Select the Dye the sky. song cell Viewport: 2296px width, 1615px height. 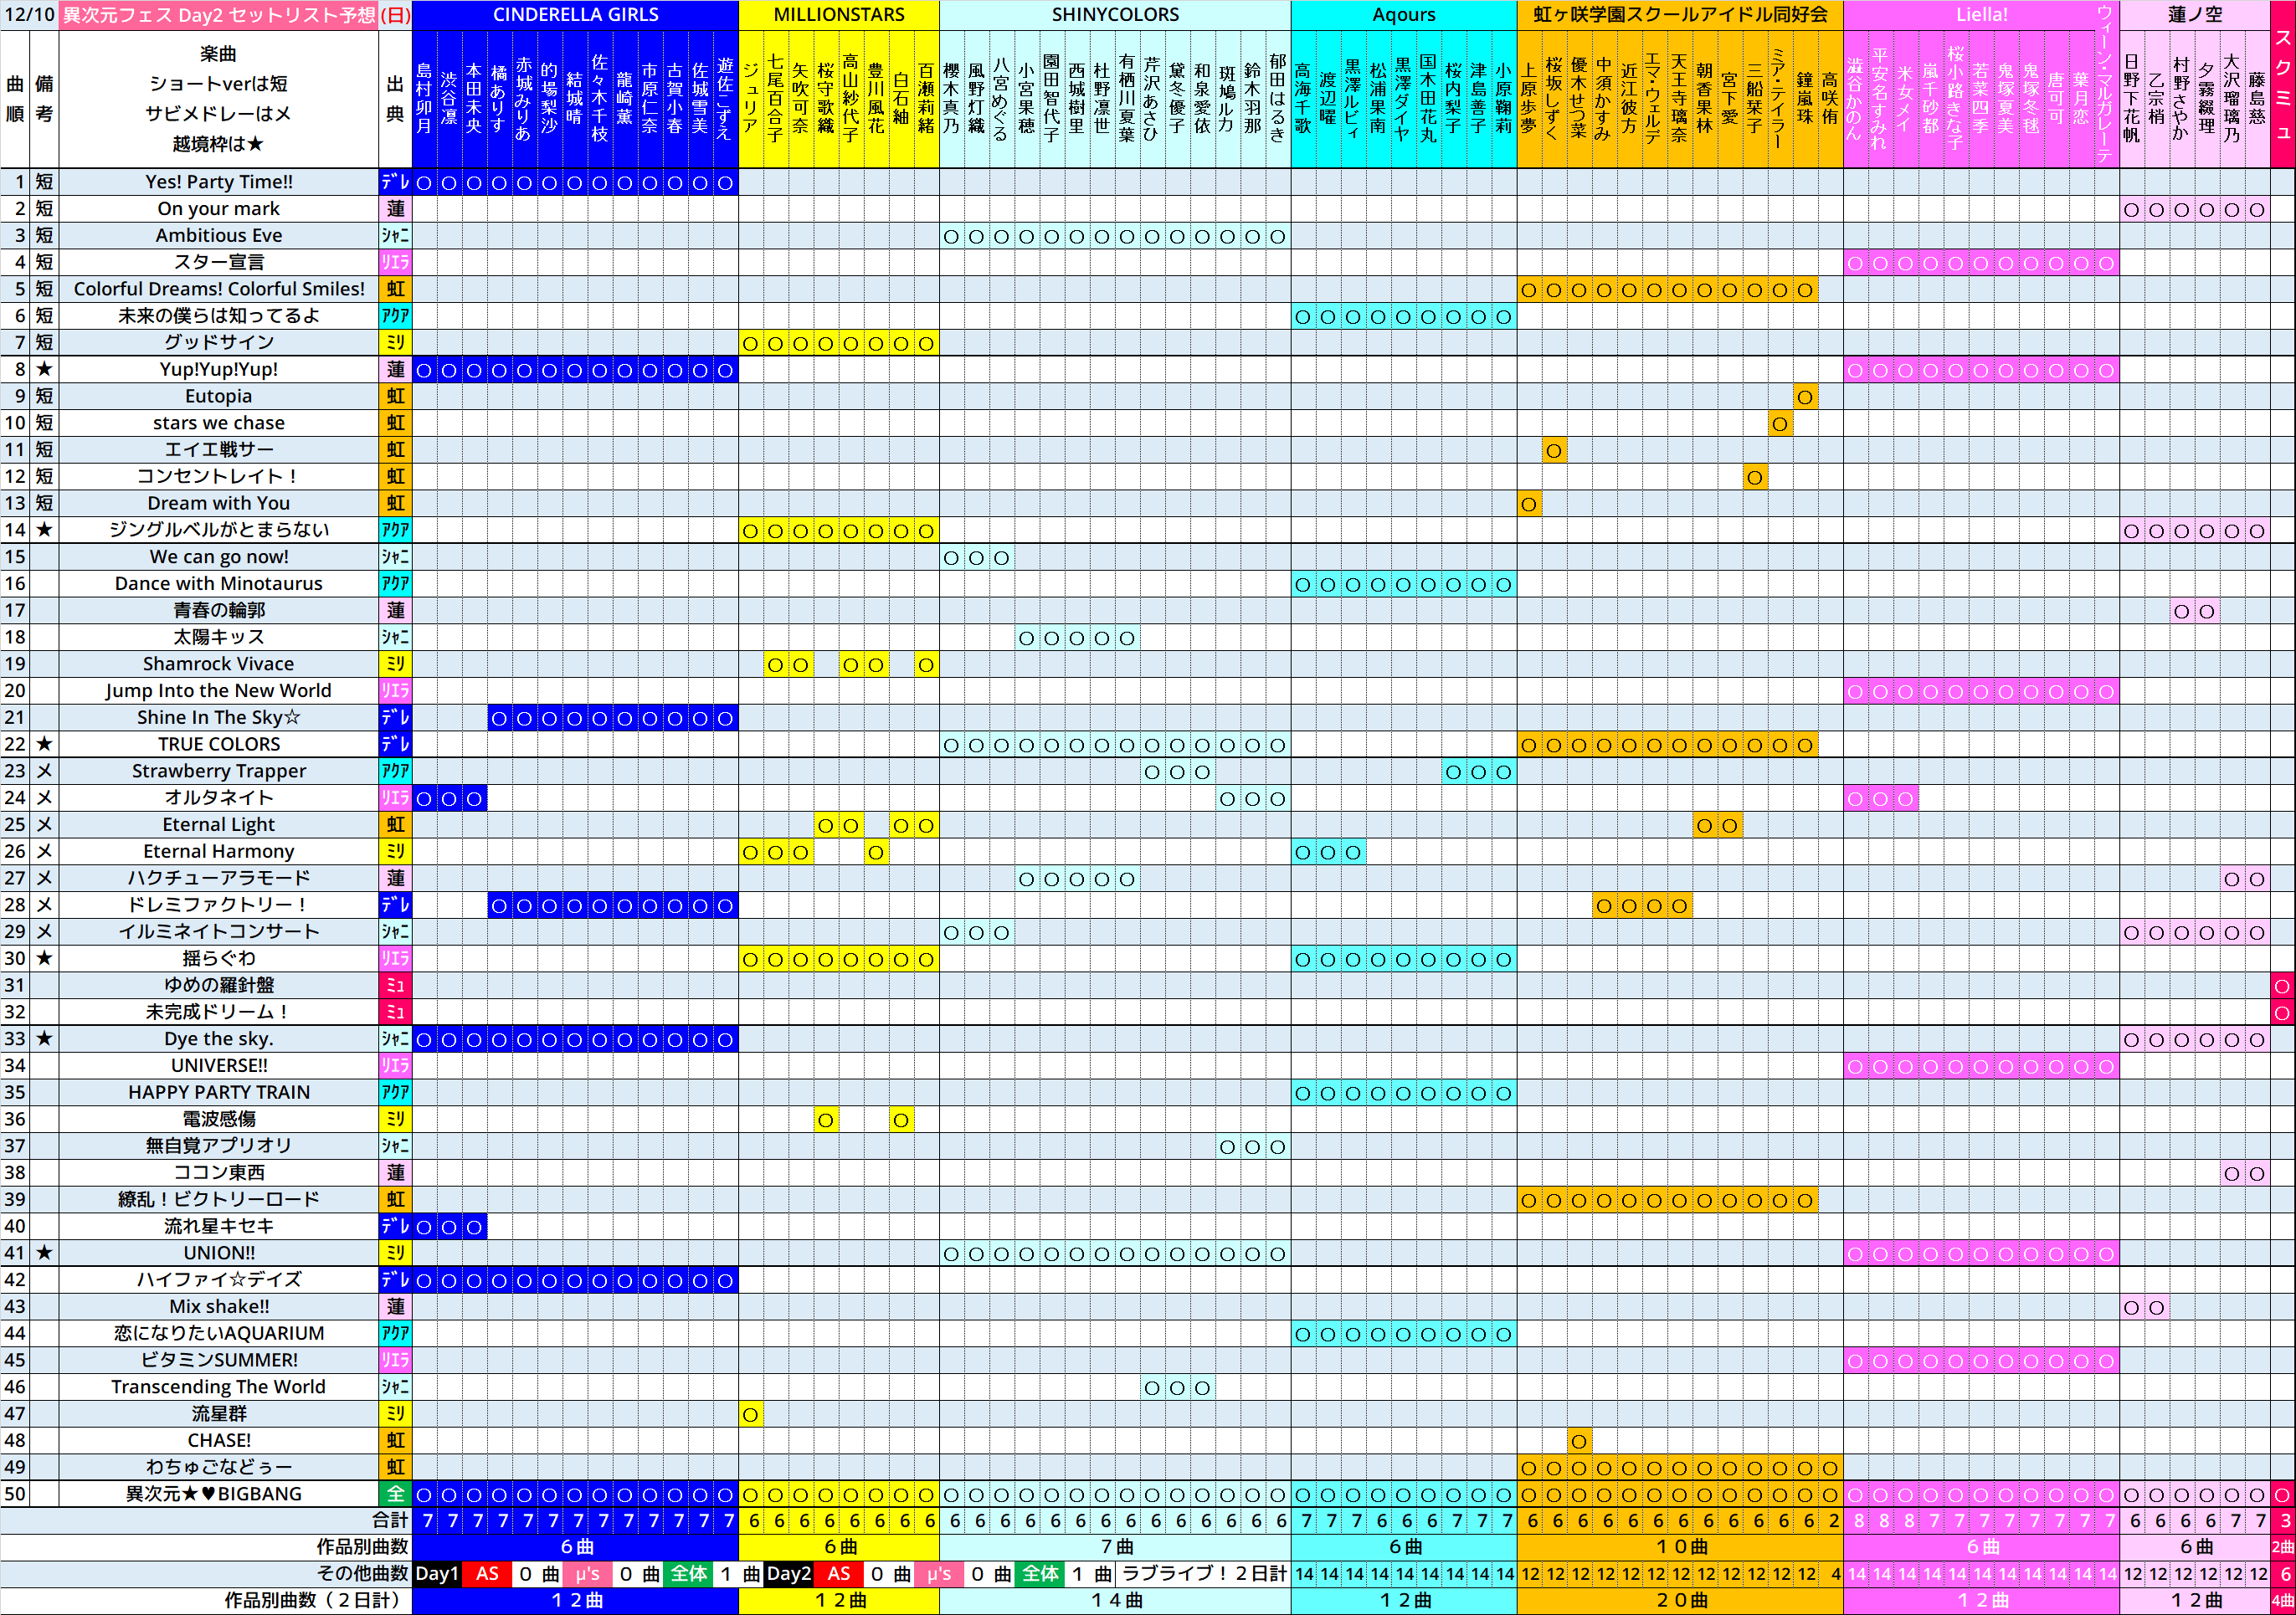point(219,1039)
